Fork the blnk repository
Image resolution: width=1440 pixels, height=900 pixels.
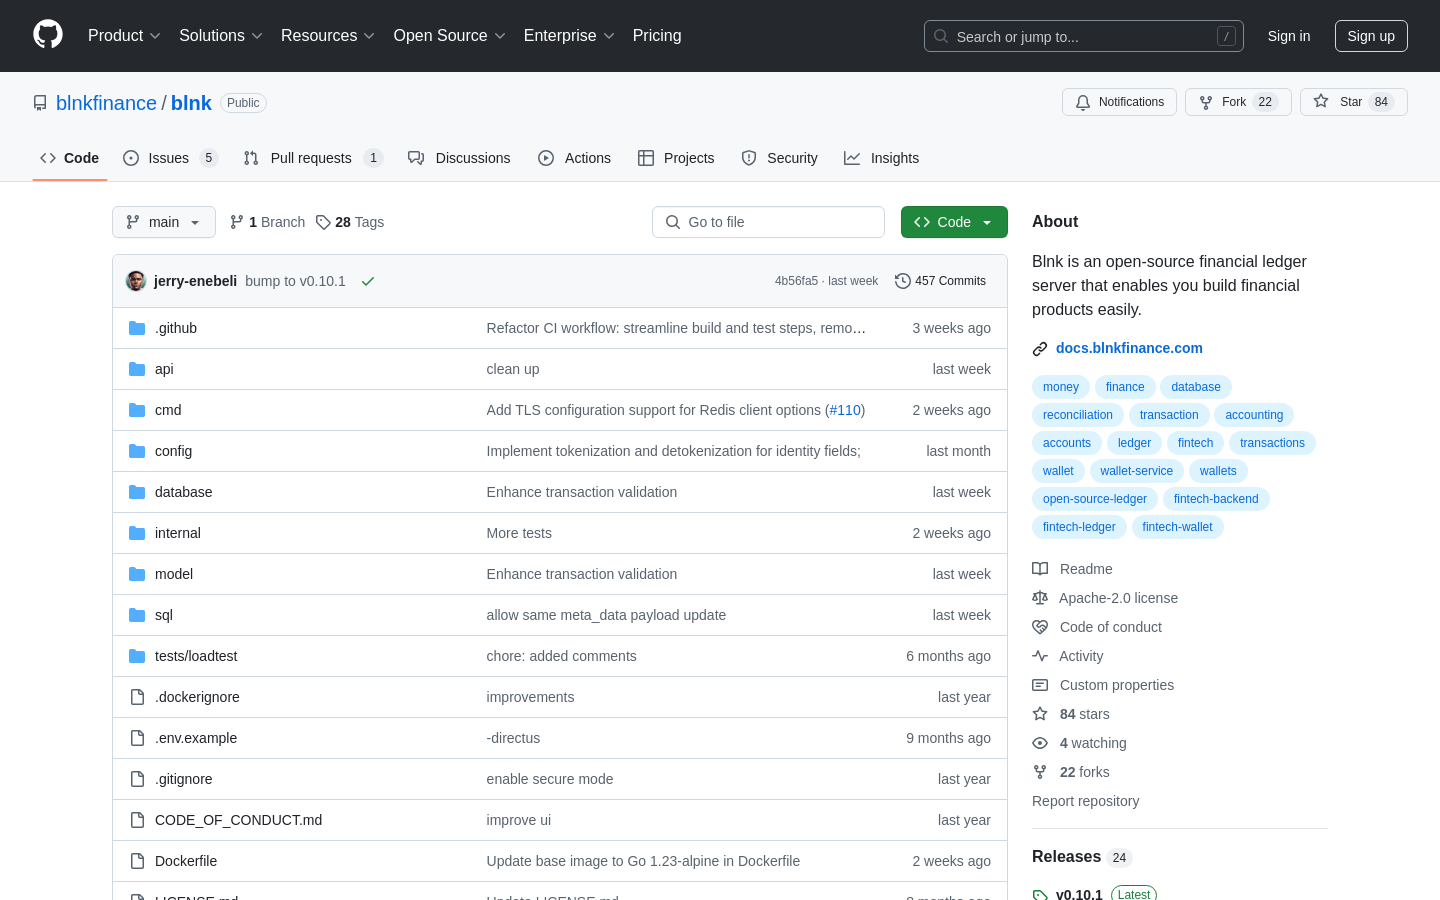[x=1238, y=102]
